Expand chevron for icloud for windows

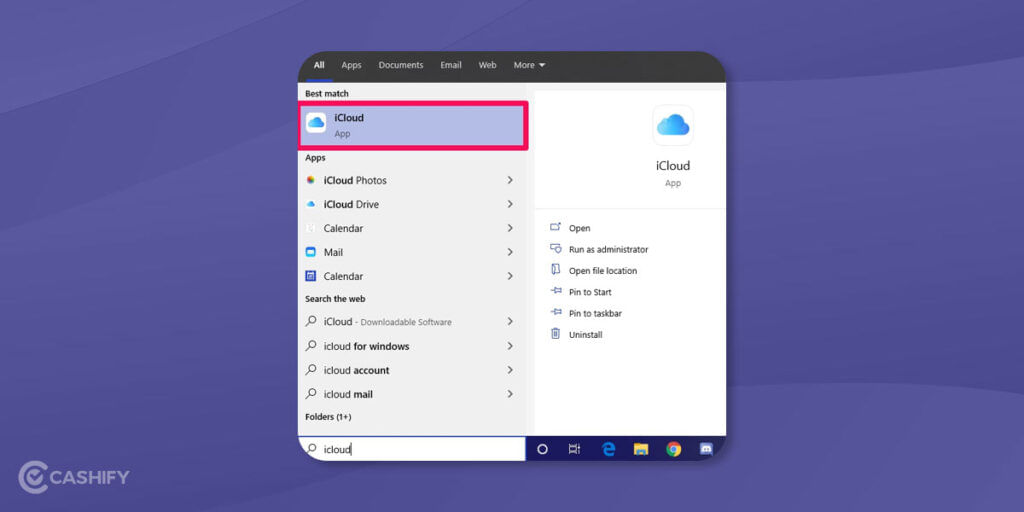[x=510, y=345]
